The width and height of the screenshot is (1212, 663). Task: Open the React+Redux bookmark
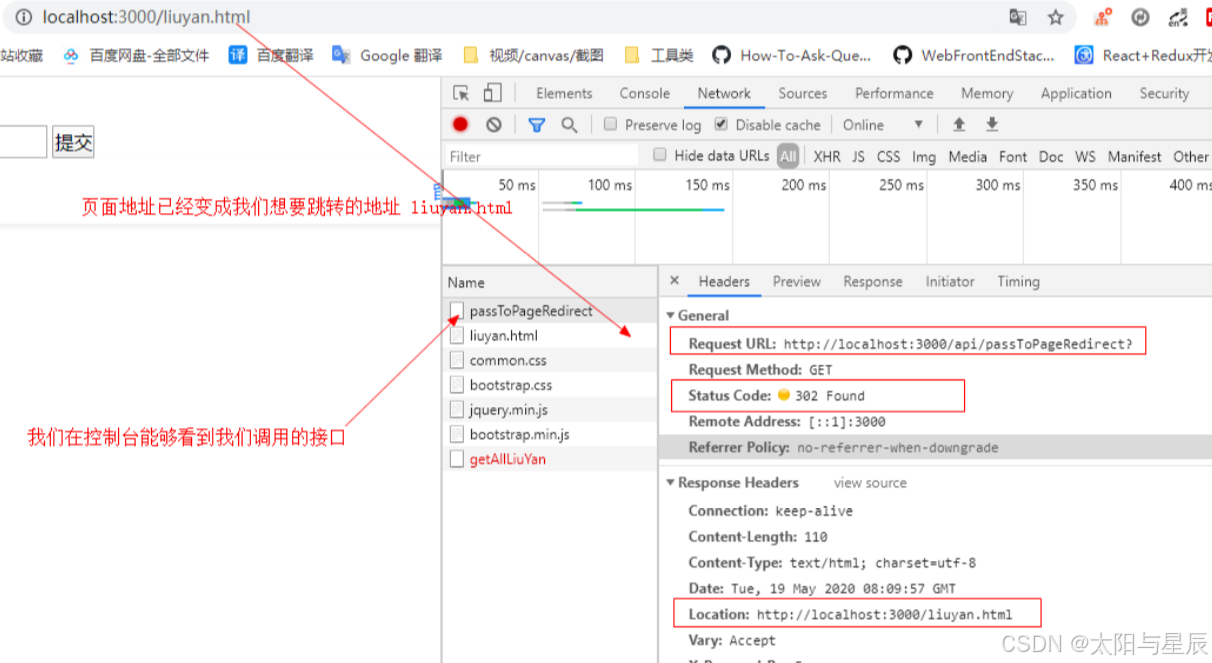[1143, 55]
